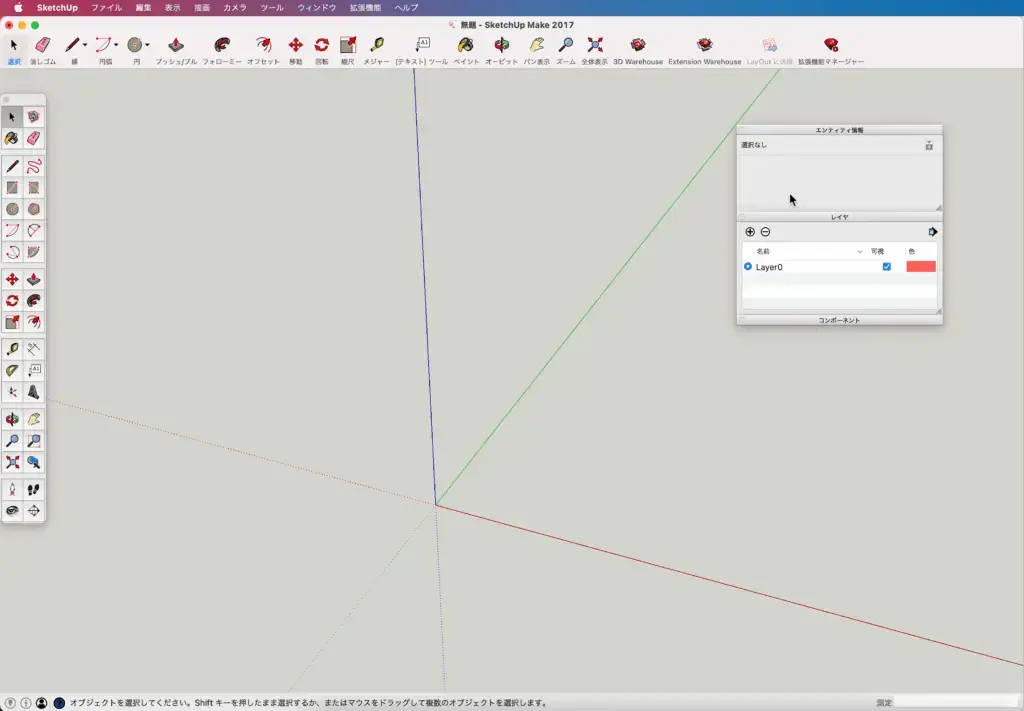This screenshot has height=711, width=1024.
Task: Open the Apple menu
Action: point(18,8)
